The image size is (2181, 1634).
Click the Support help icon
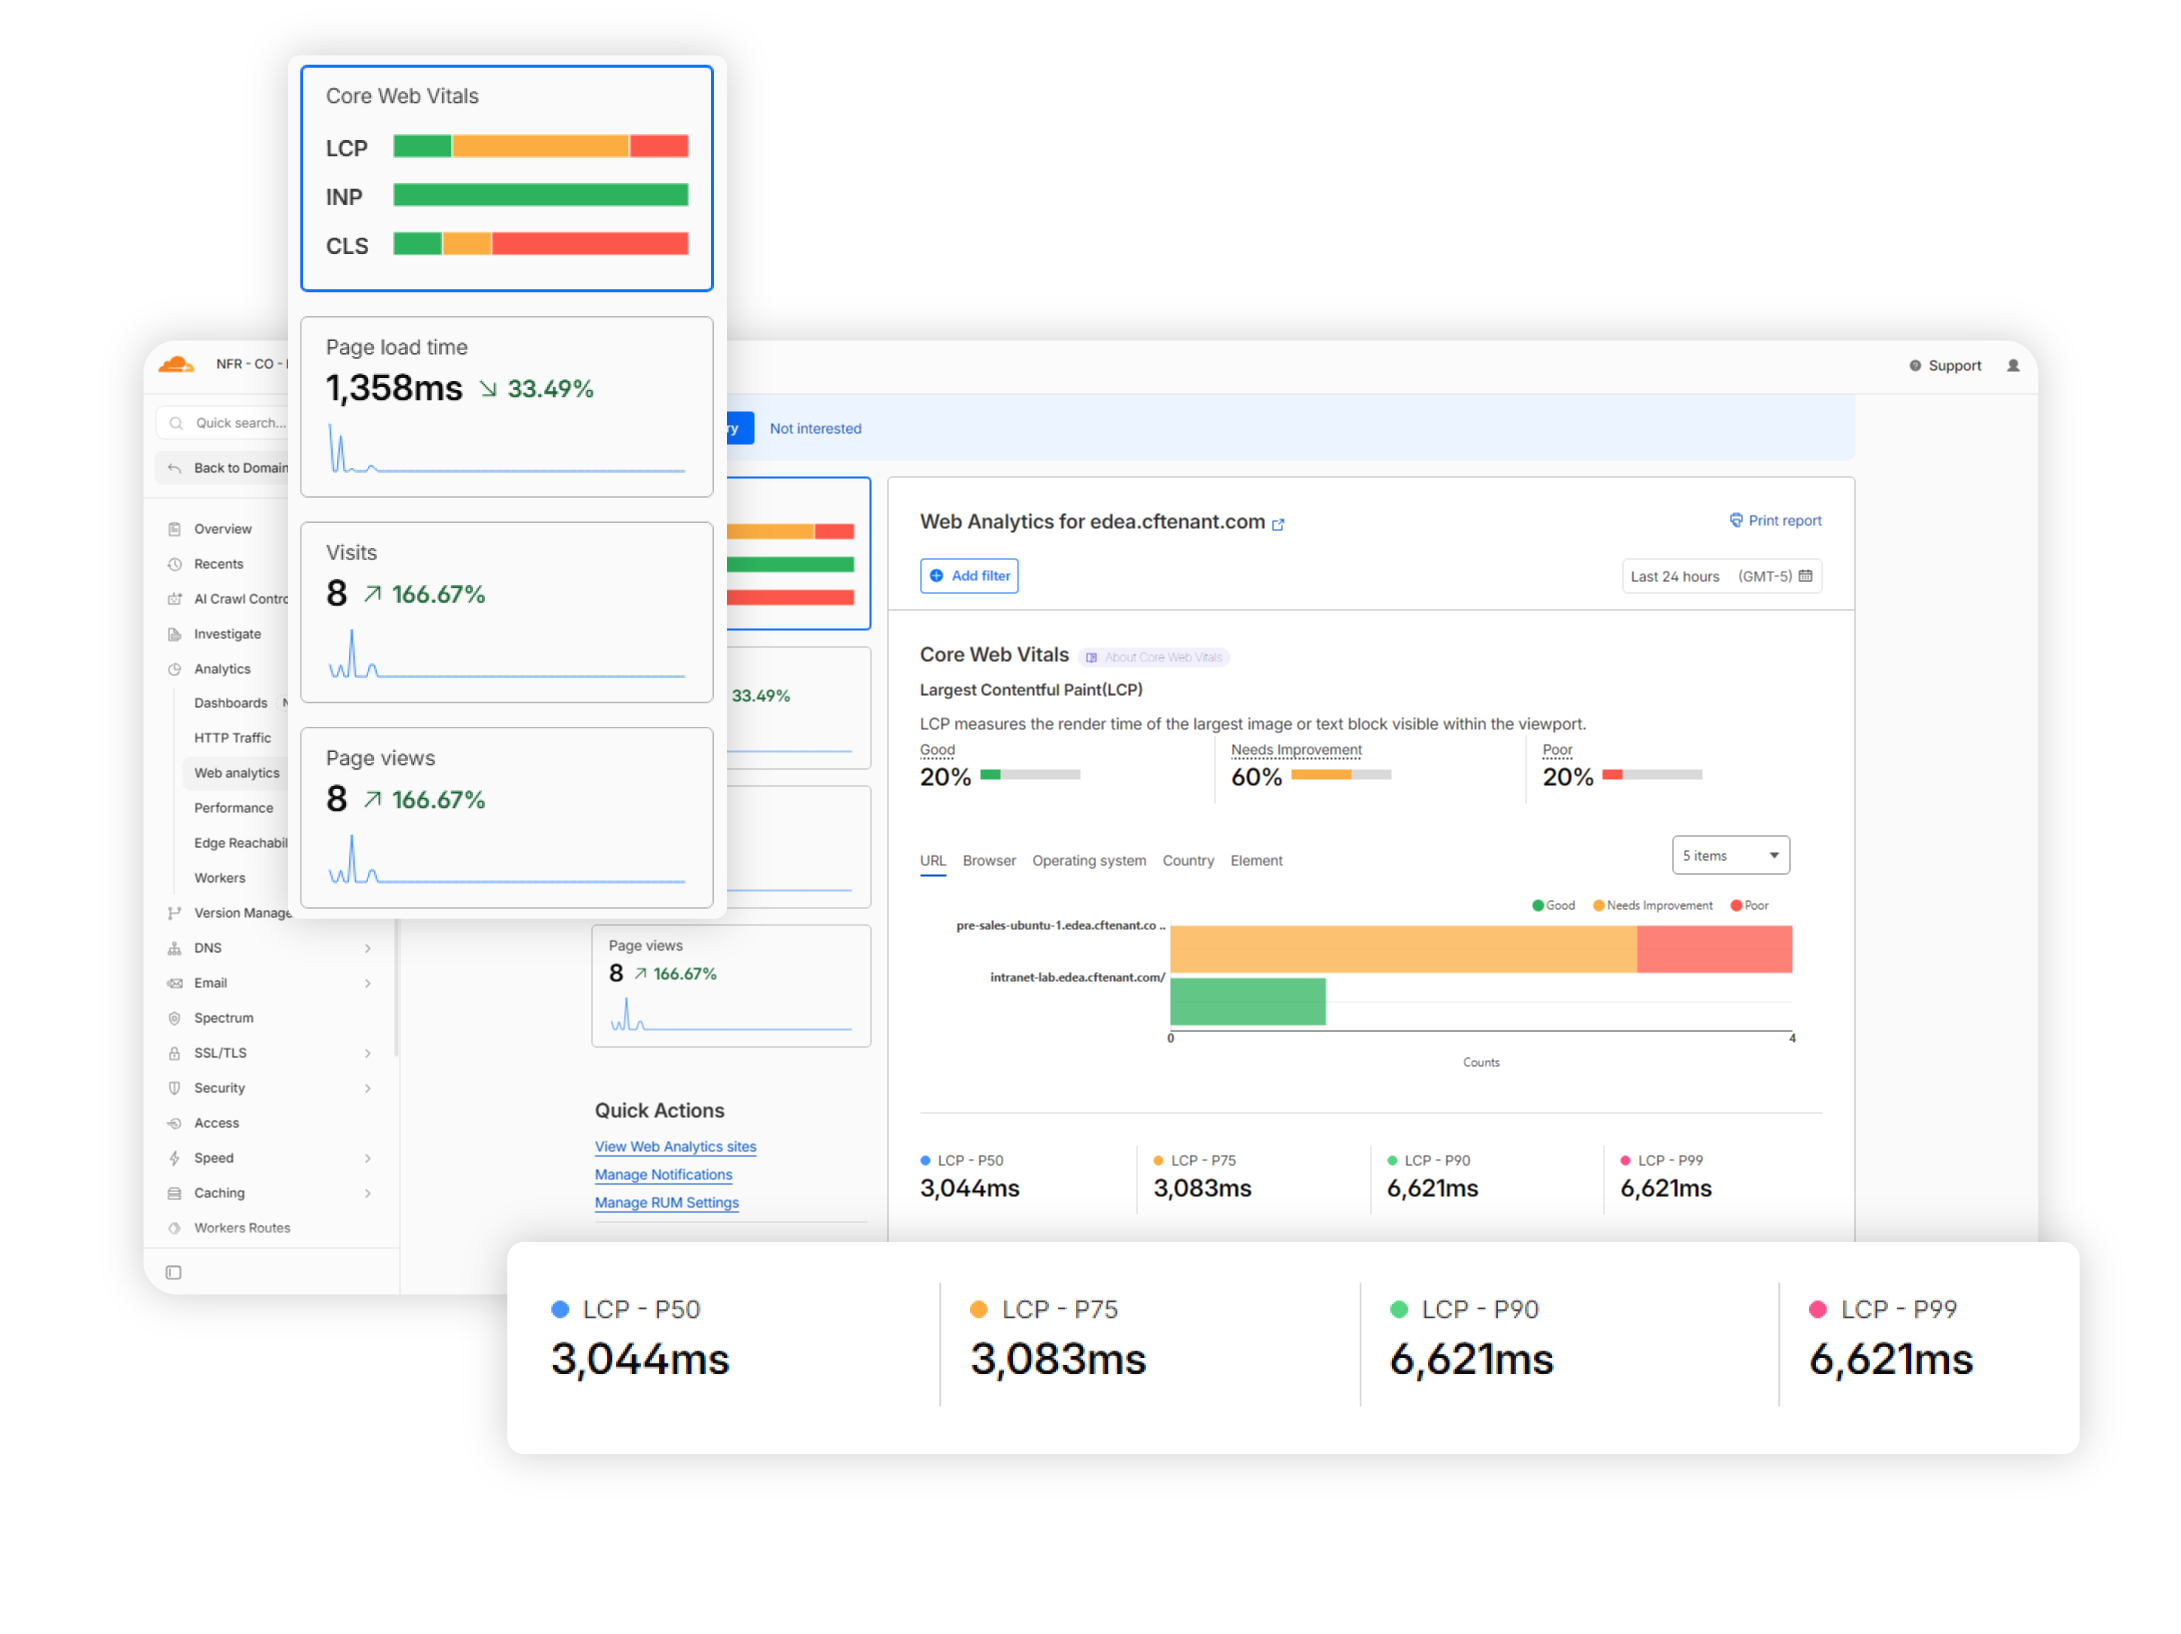(1915, 366)
